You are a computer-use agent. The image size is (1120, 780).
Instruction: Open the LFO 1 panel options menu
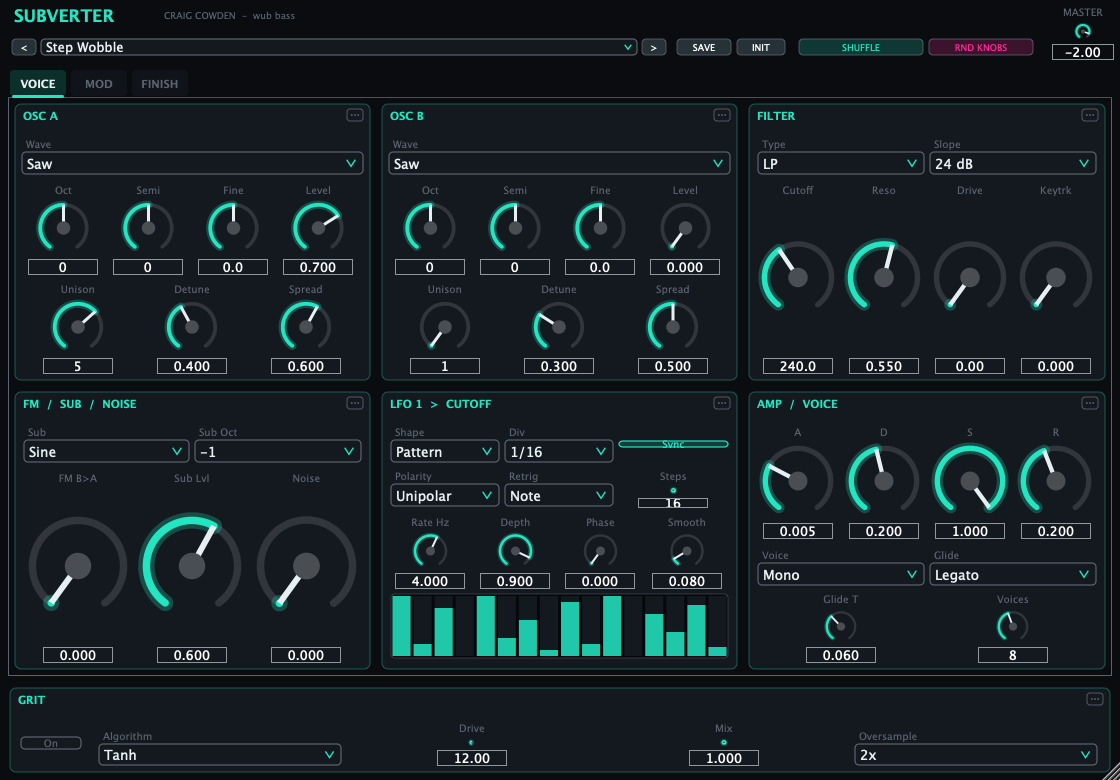tap(722, 403)
